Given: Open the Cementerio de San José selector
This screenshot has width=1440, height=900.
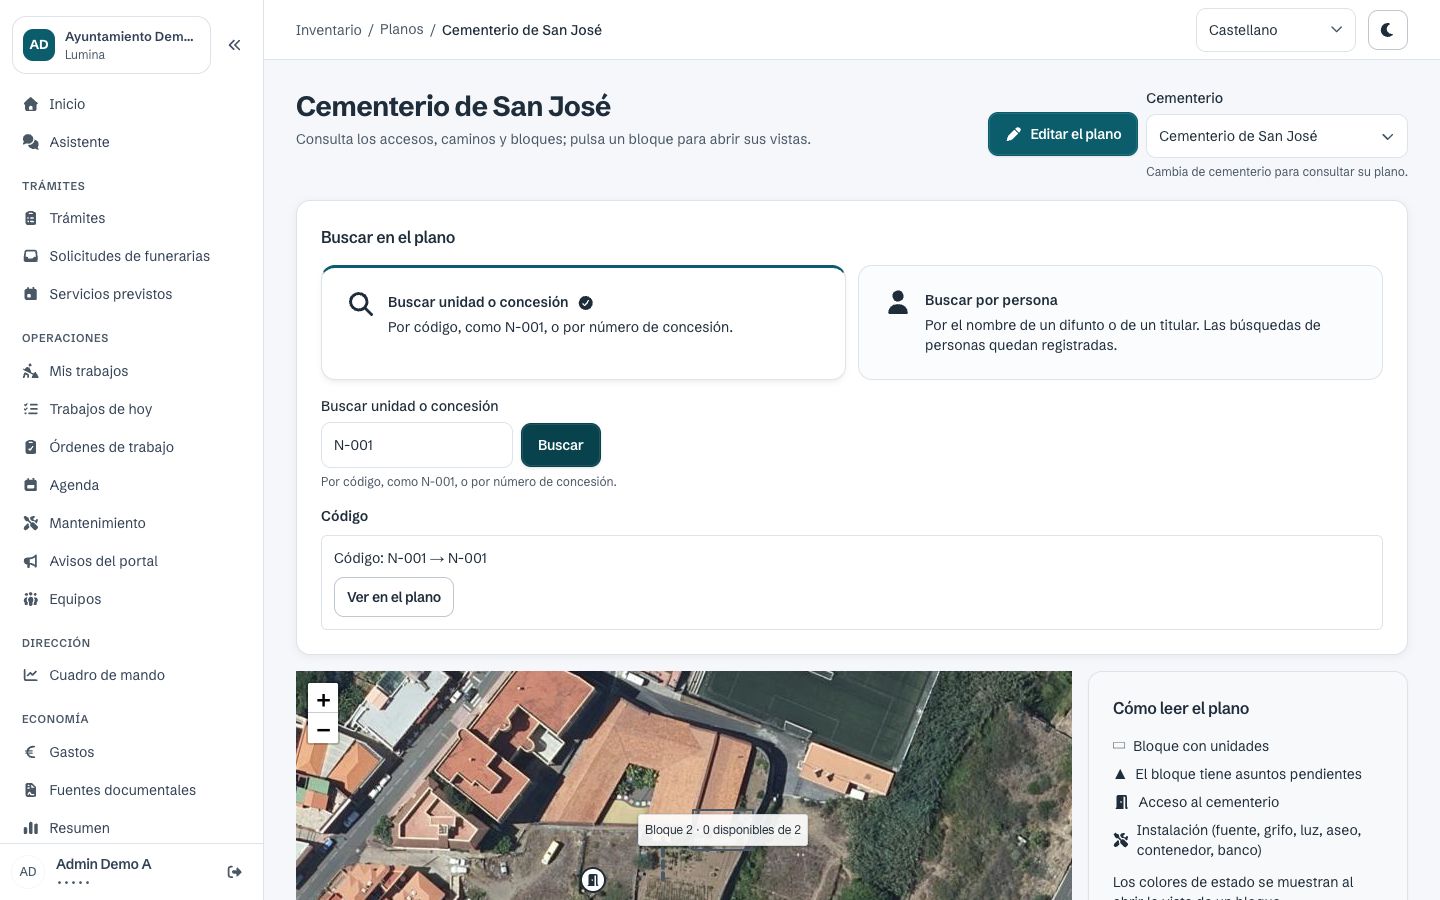Looking at the screenshot, I should [1276, 136].
